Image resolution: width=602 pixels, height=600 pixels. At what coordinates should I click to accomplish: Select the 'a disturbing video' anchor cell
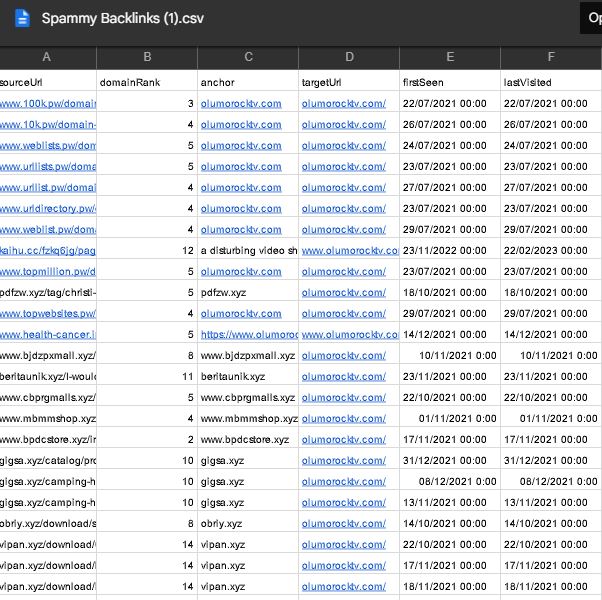pyautogui.click(x=248, y=250)
